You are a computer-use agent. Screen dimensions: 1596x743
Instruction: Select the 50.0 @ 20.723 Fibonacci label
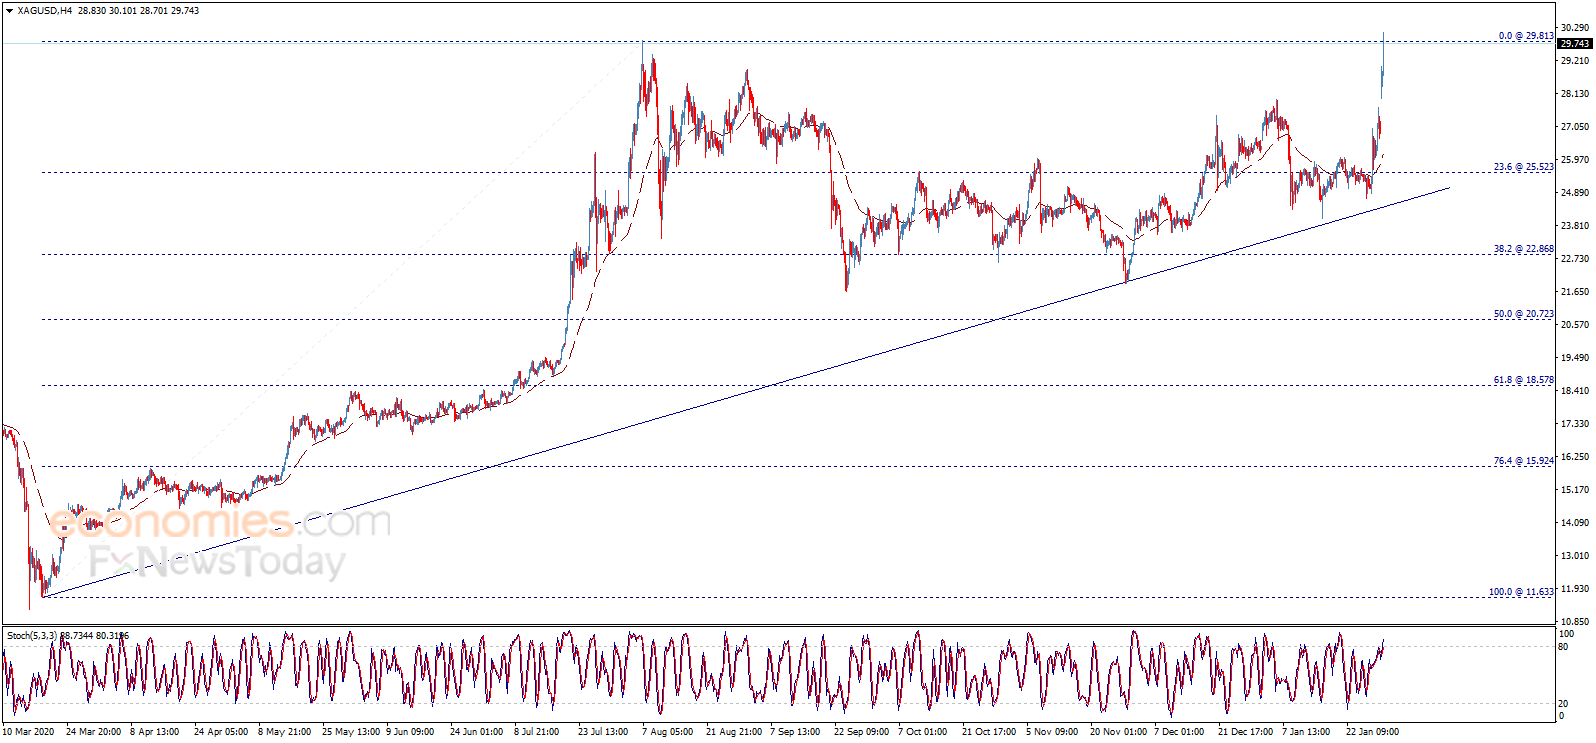(x=1523, y=314)
